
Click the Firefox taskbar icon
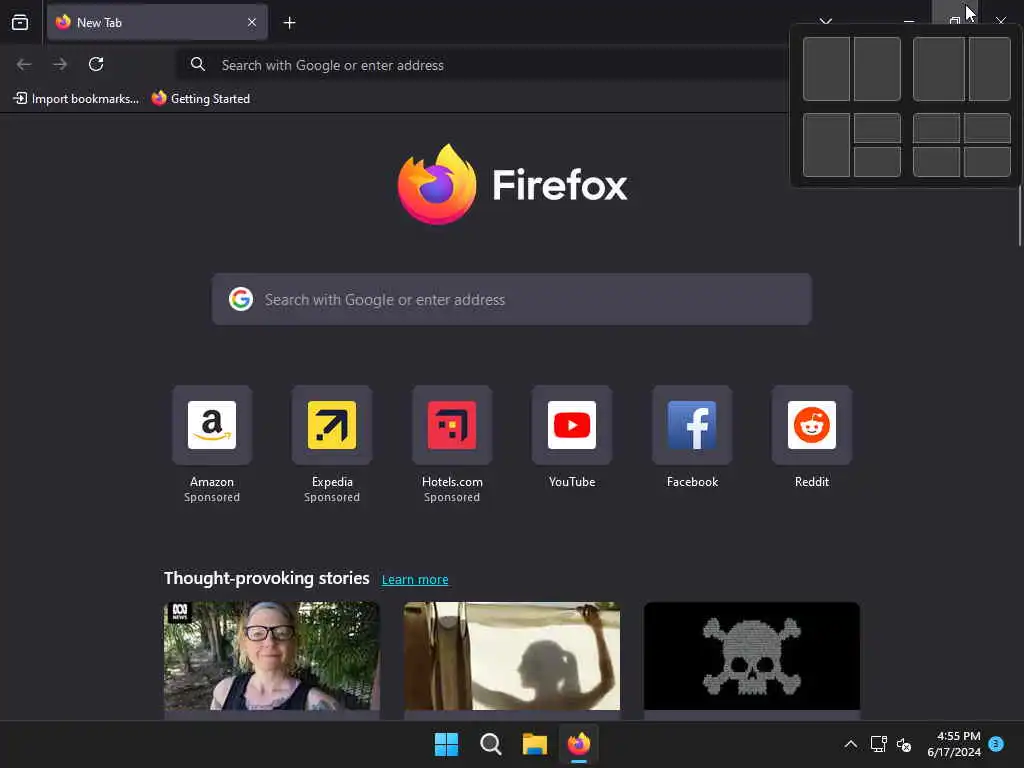click(x=579, y=744)
